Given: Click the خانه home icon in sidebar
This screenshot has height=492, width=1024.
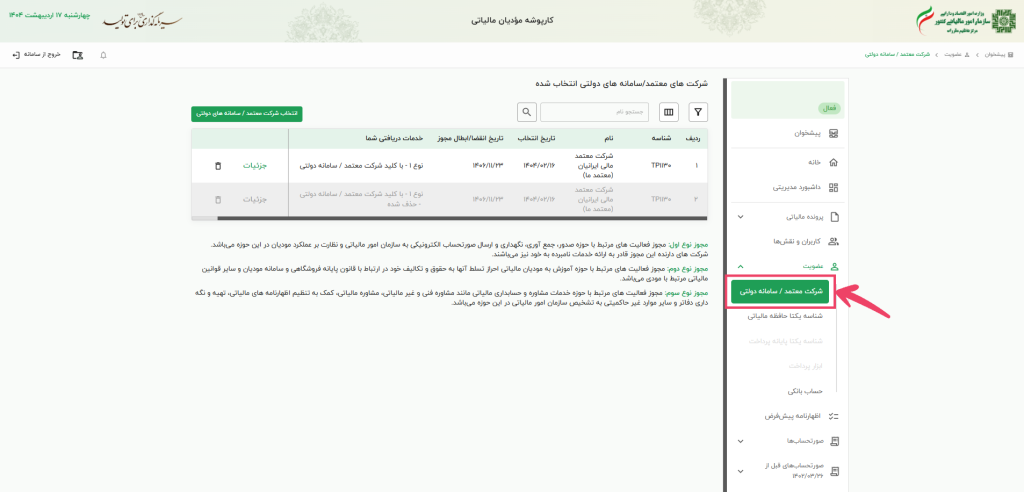Looking at the screenshot, I should 834,161.
